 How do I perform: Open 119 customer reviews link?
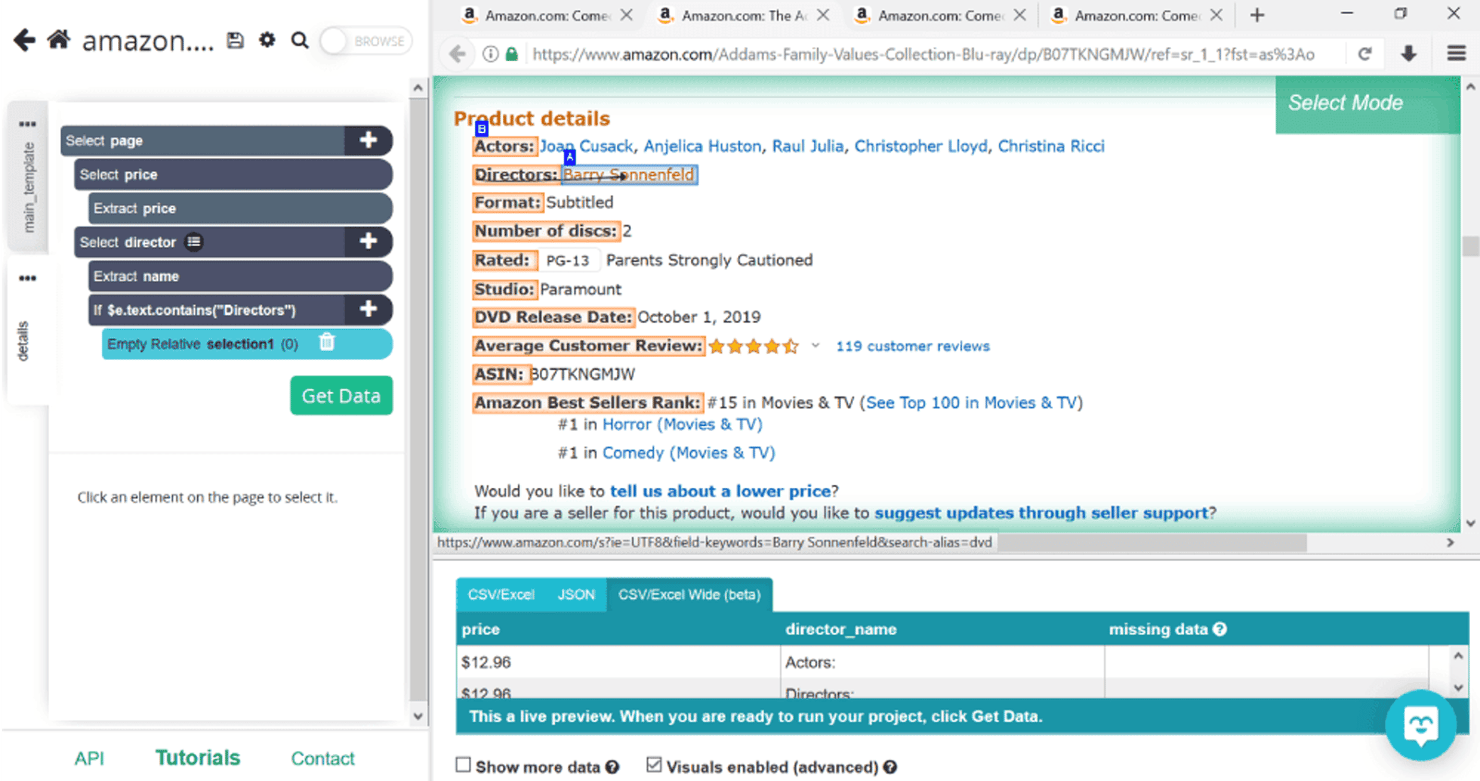pos(913,346)
